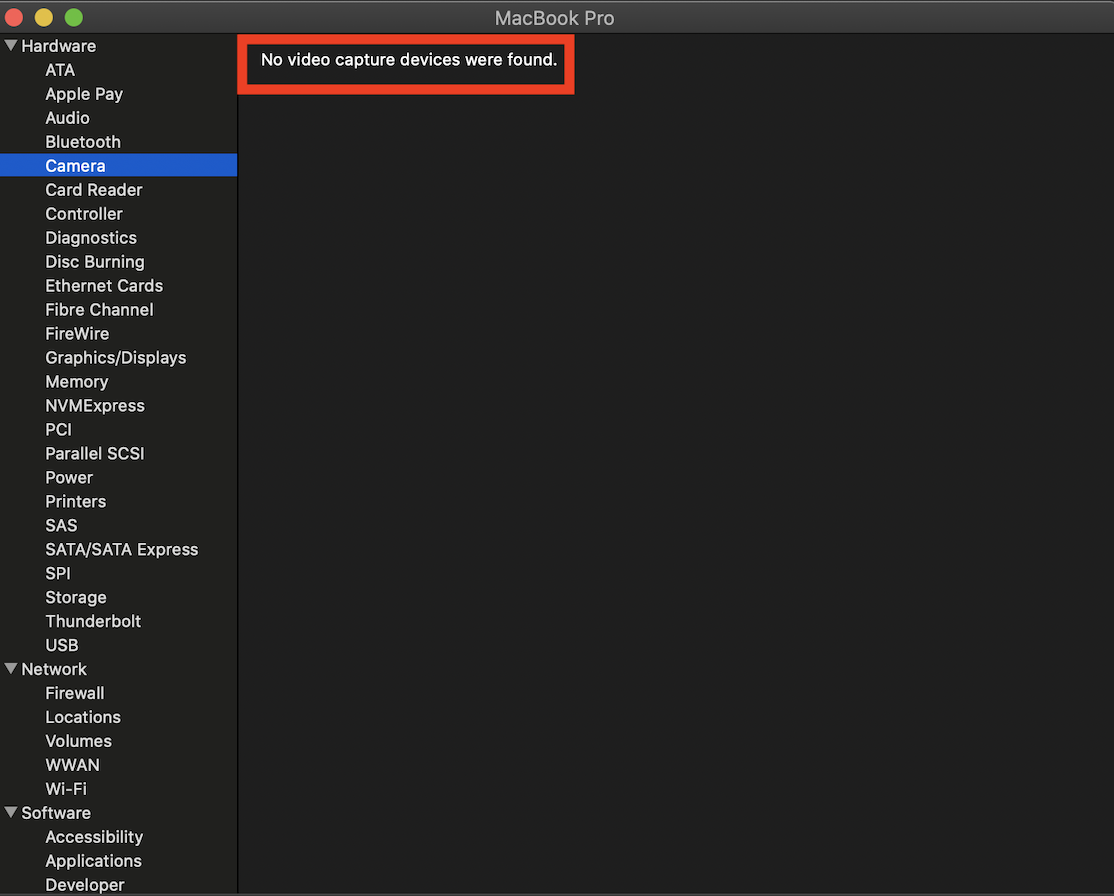Show Wi-Fi network information
1114x896 pixels.
pos(66,789)
